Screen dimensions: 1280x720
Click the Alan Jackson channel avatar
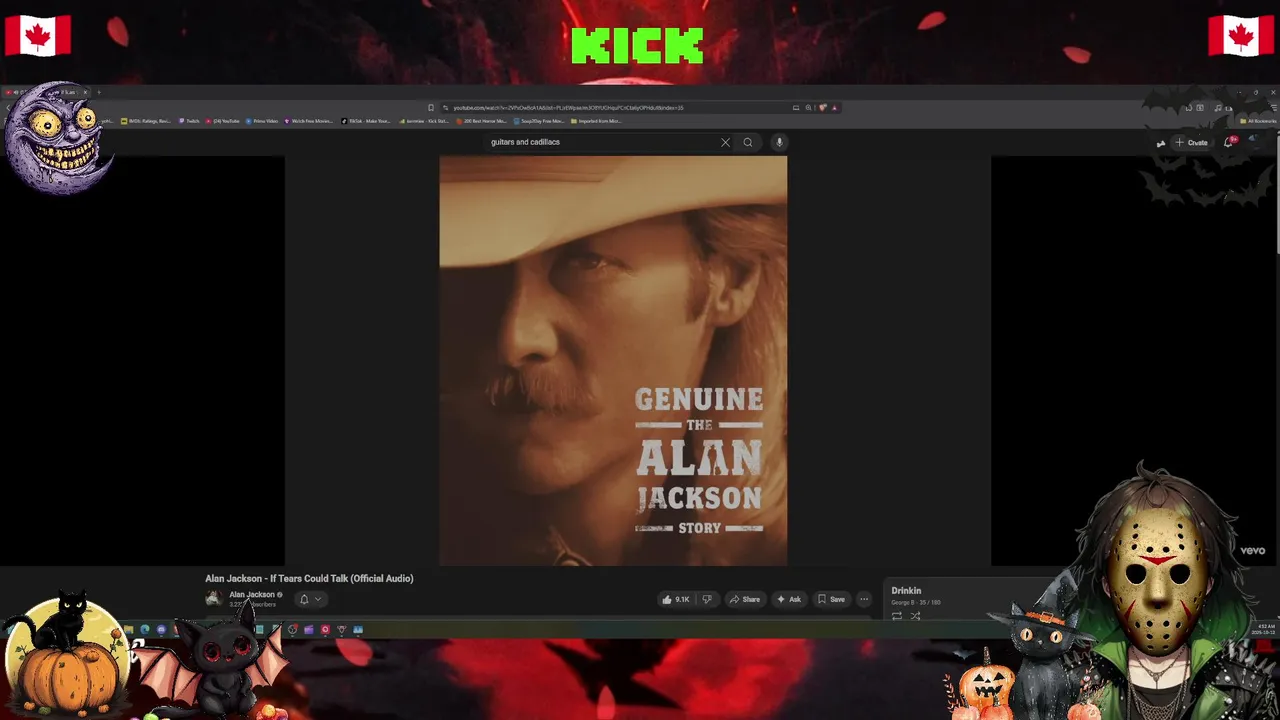click(x=213, y=598)
